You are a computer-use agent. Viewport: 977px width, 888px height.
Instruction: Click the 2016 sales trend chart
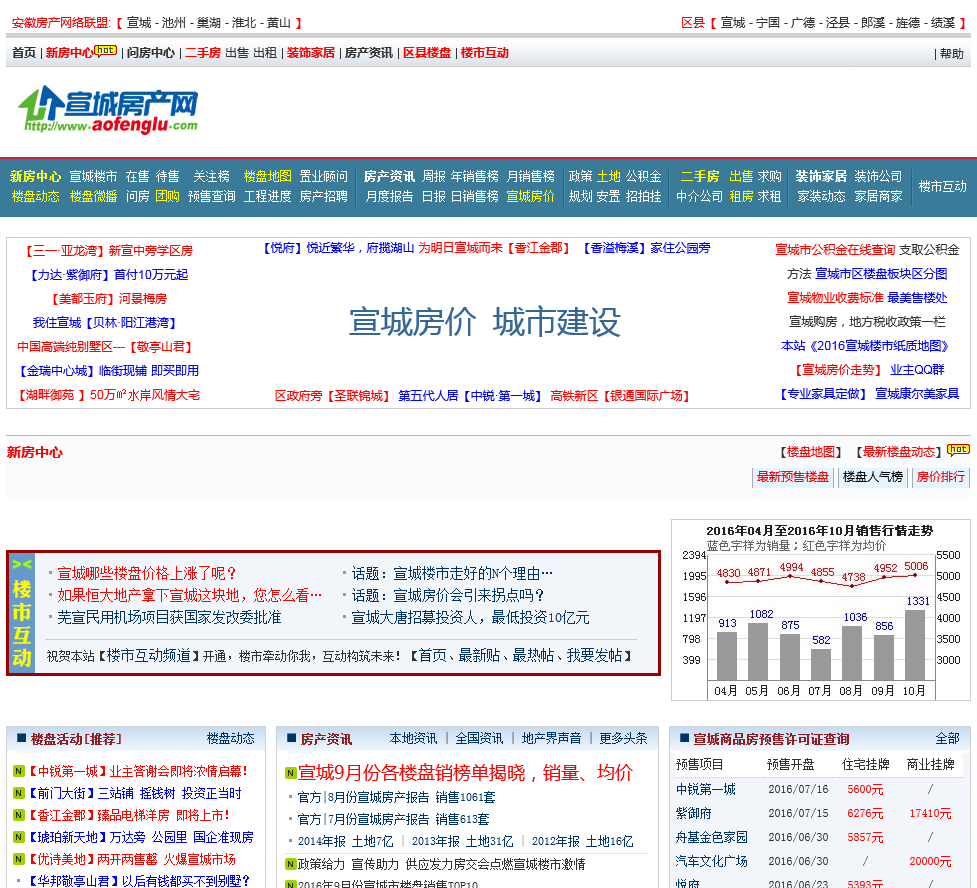pos(821,610)
